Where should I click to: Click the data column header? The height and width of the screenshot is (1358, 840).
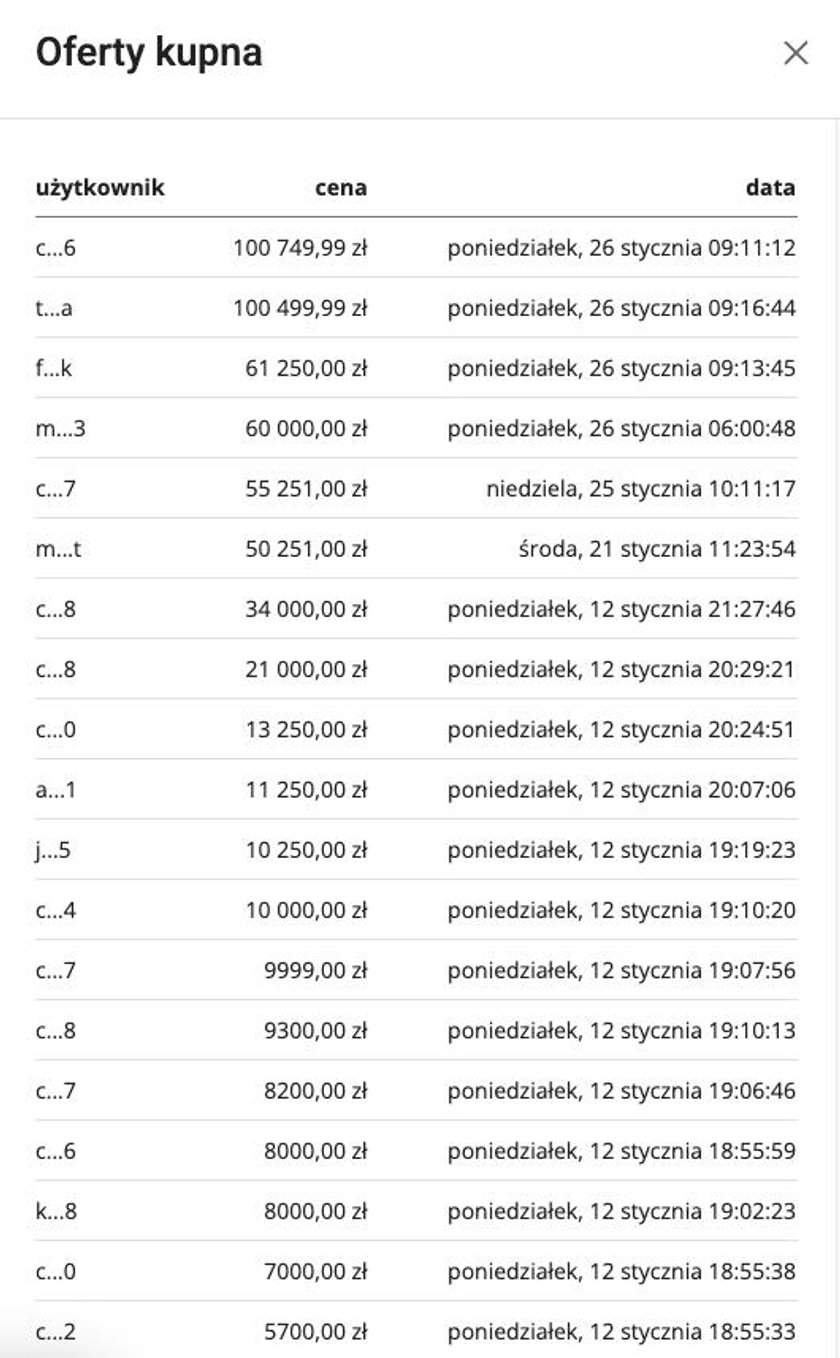(770, 187)
